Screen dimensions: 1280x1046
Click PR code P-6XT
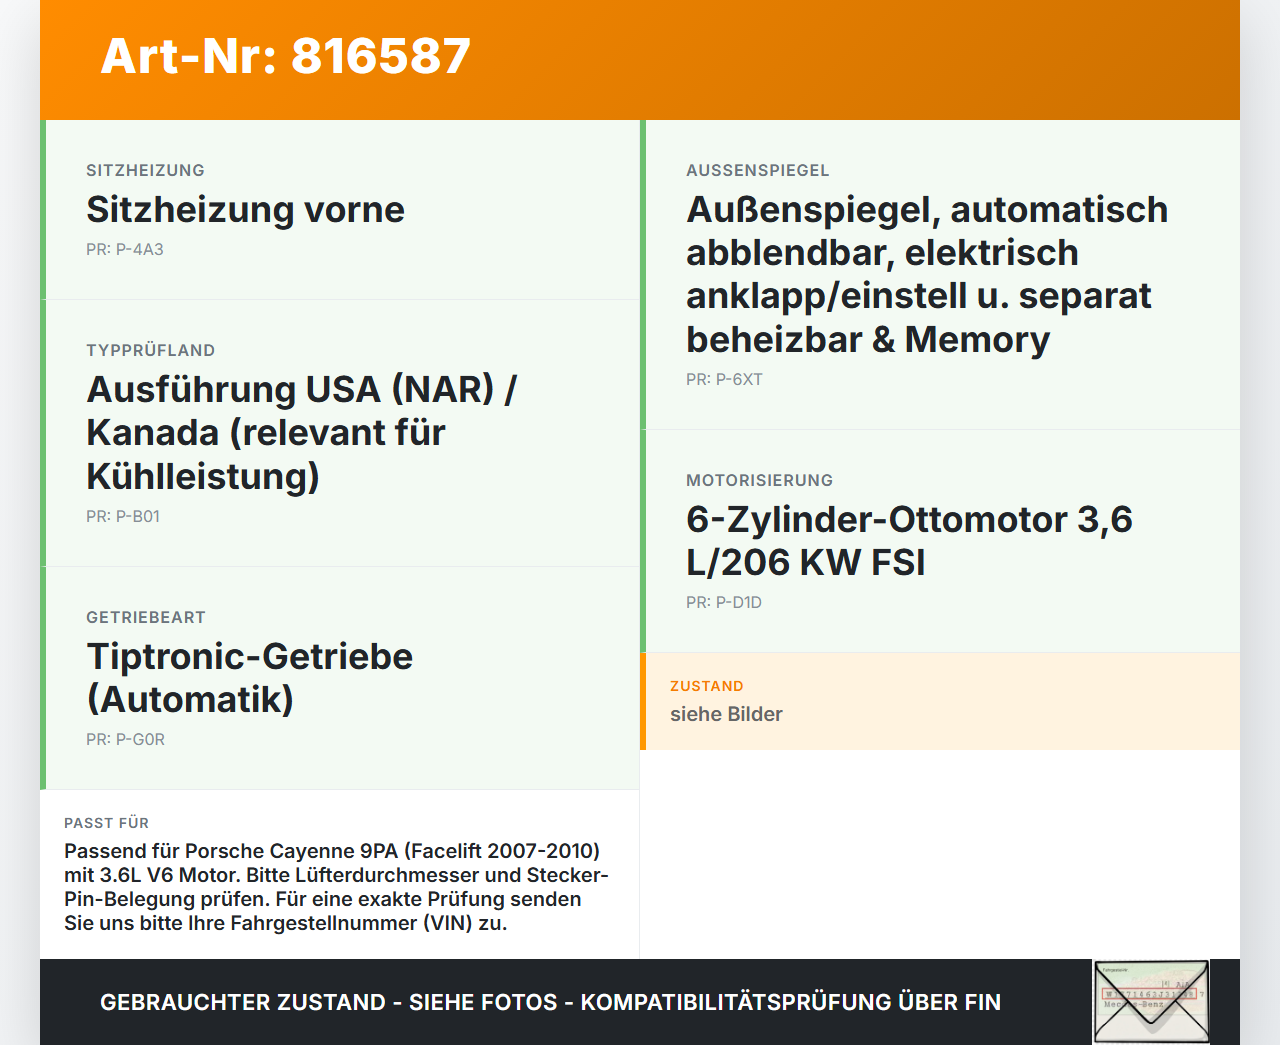pos(724,379)
